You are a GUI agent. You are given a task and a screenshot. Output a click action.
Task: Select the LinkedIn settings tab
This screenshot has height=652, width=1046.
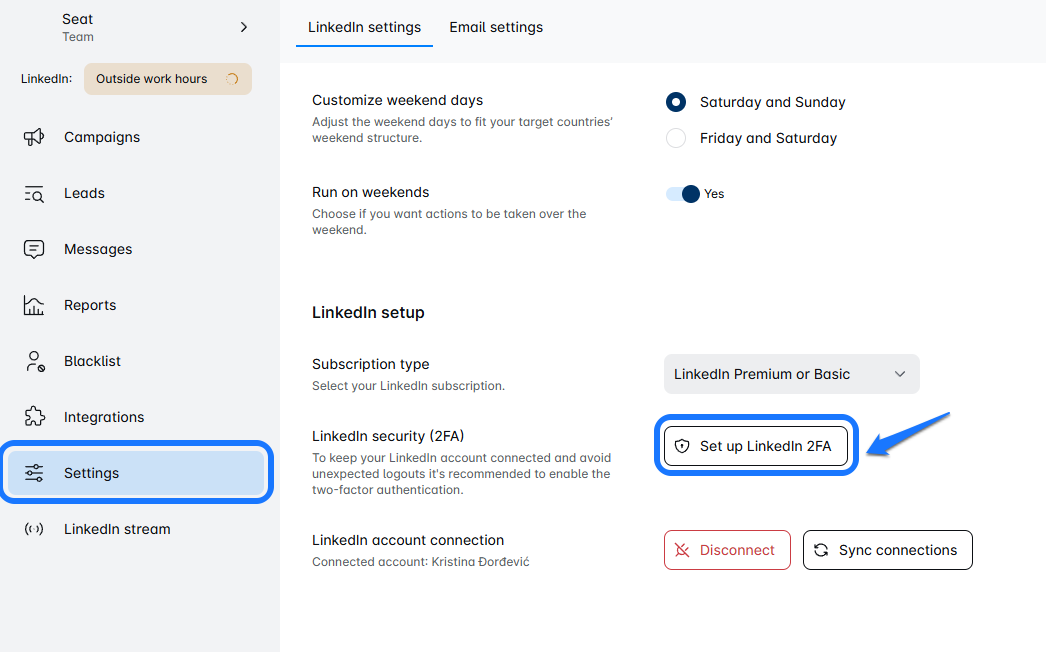click(x=364, y=27)
